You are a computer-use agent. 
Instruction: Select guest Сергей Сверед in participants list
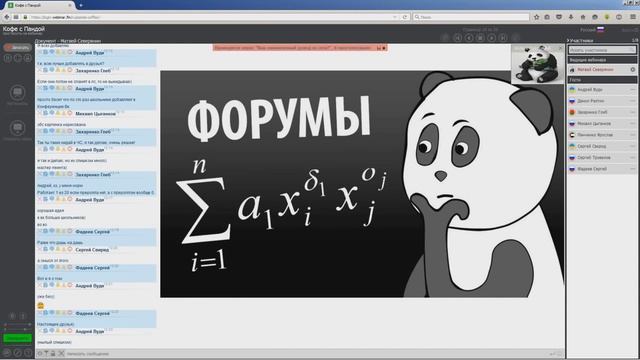coord(602,146)
